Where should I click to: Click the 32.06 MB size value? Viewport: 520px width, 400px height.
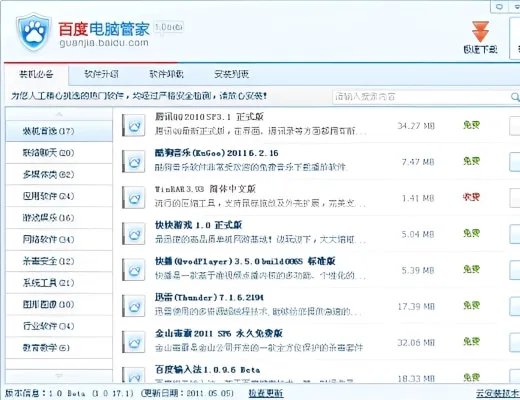(416, 342)
